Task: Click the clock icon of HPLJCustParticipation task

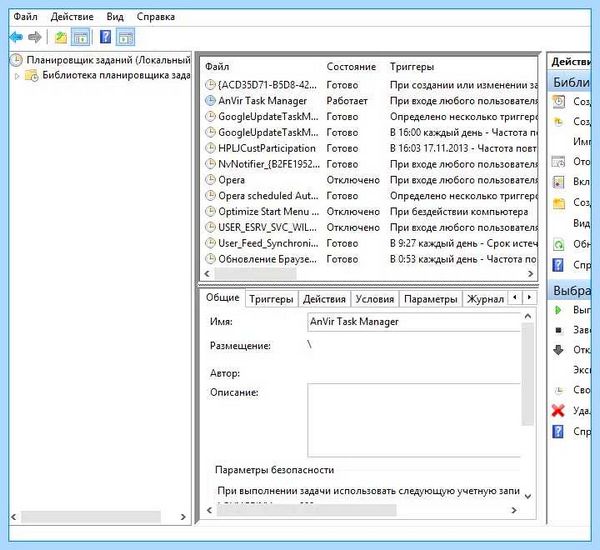Action: [210, 148]
